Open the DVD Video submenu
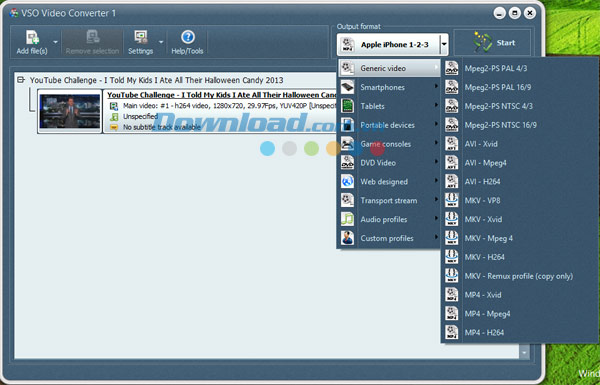600x385 pixels. (389, 163)
